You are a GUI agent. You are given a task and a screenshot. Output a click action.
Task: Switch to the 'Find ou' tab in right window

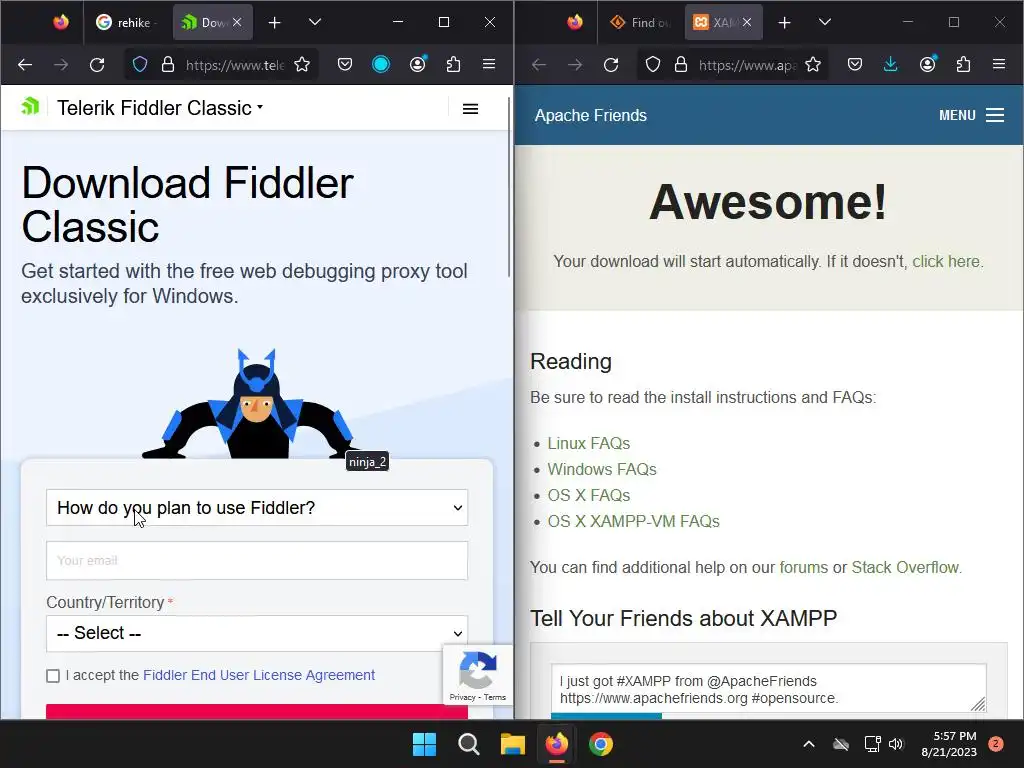639,23
